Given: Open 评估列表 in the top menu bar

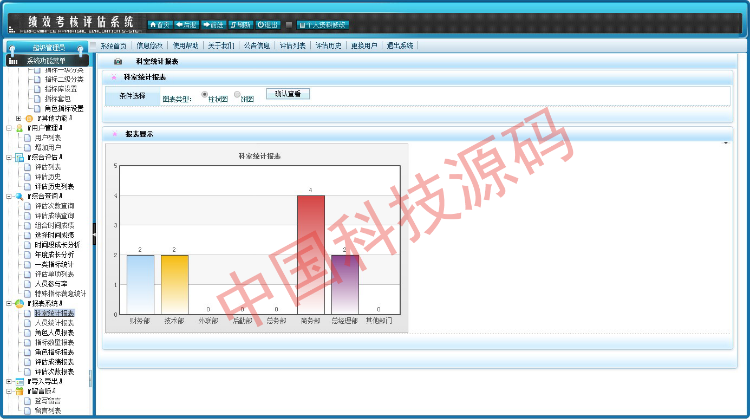Looking at the screenshot, I should pos(293,46).
